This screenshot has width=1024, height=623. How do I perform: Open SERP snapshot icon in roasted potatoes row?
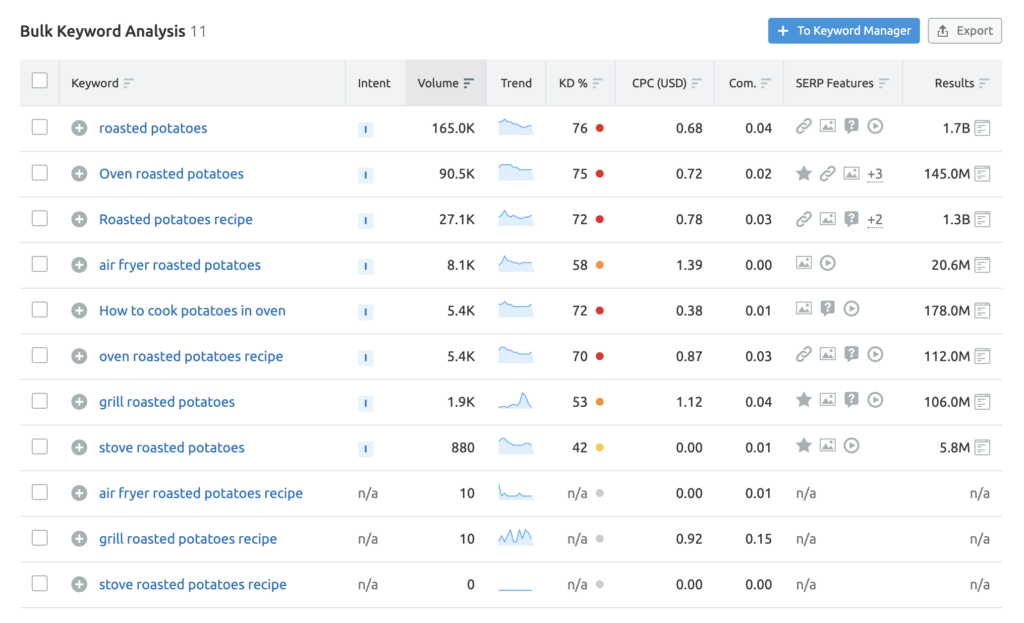click(982, 128)
